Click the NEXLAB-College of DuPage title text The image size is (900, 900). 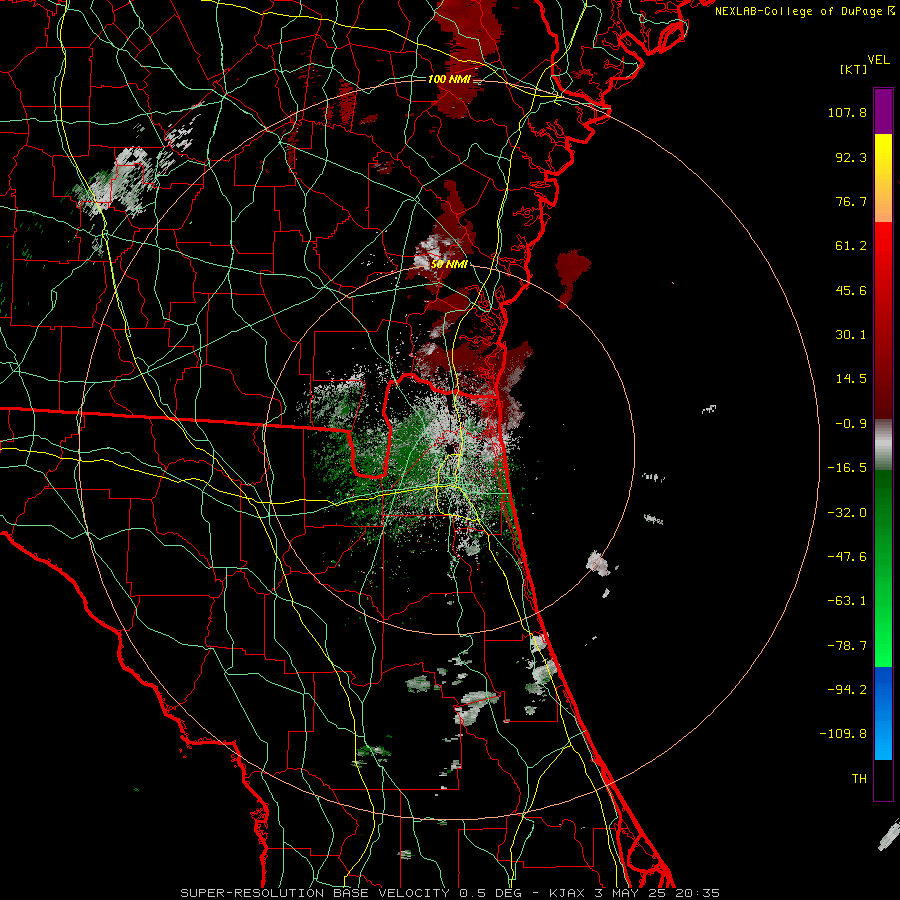click(x=799, y=11)
